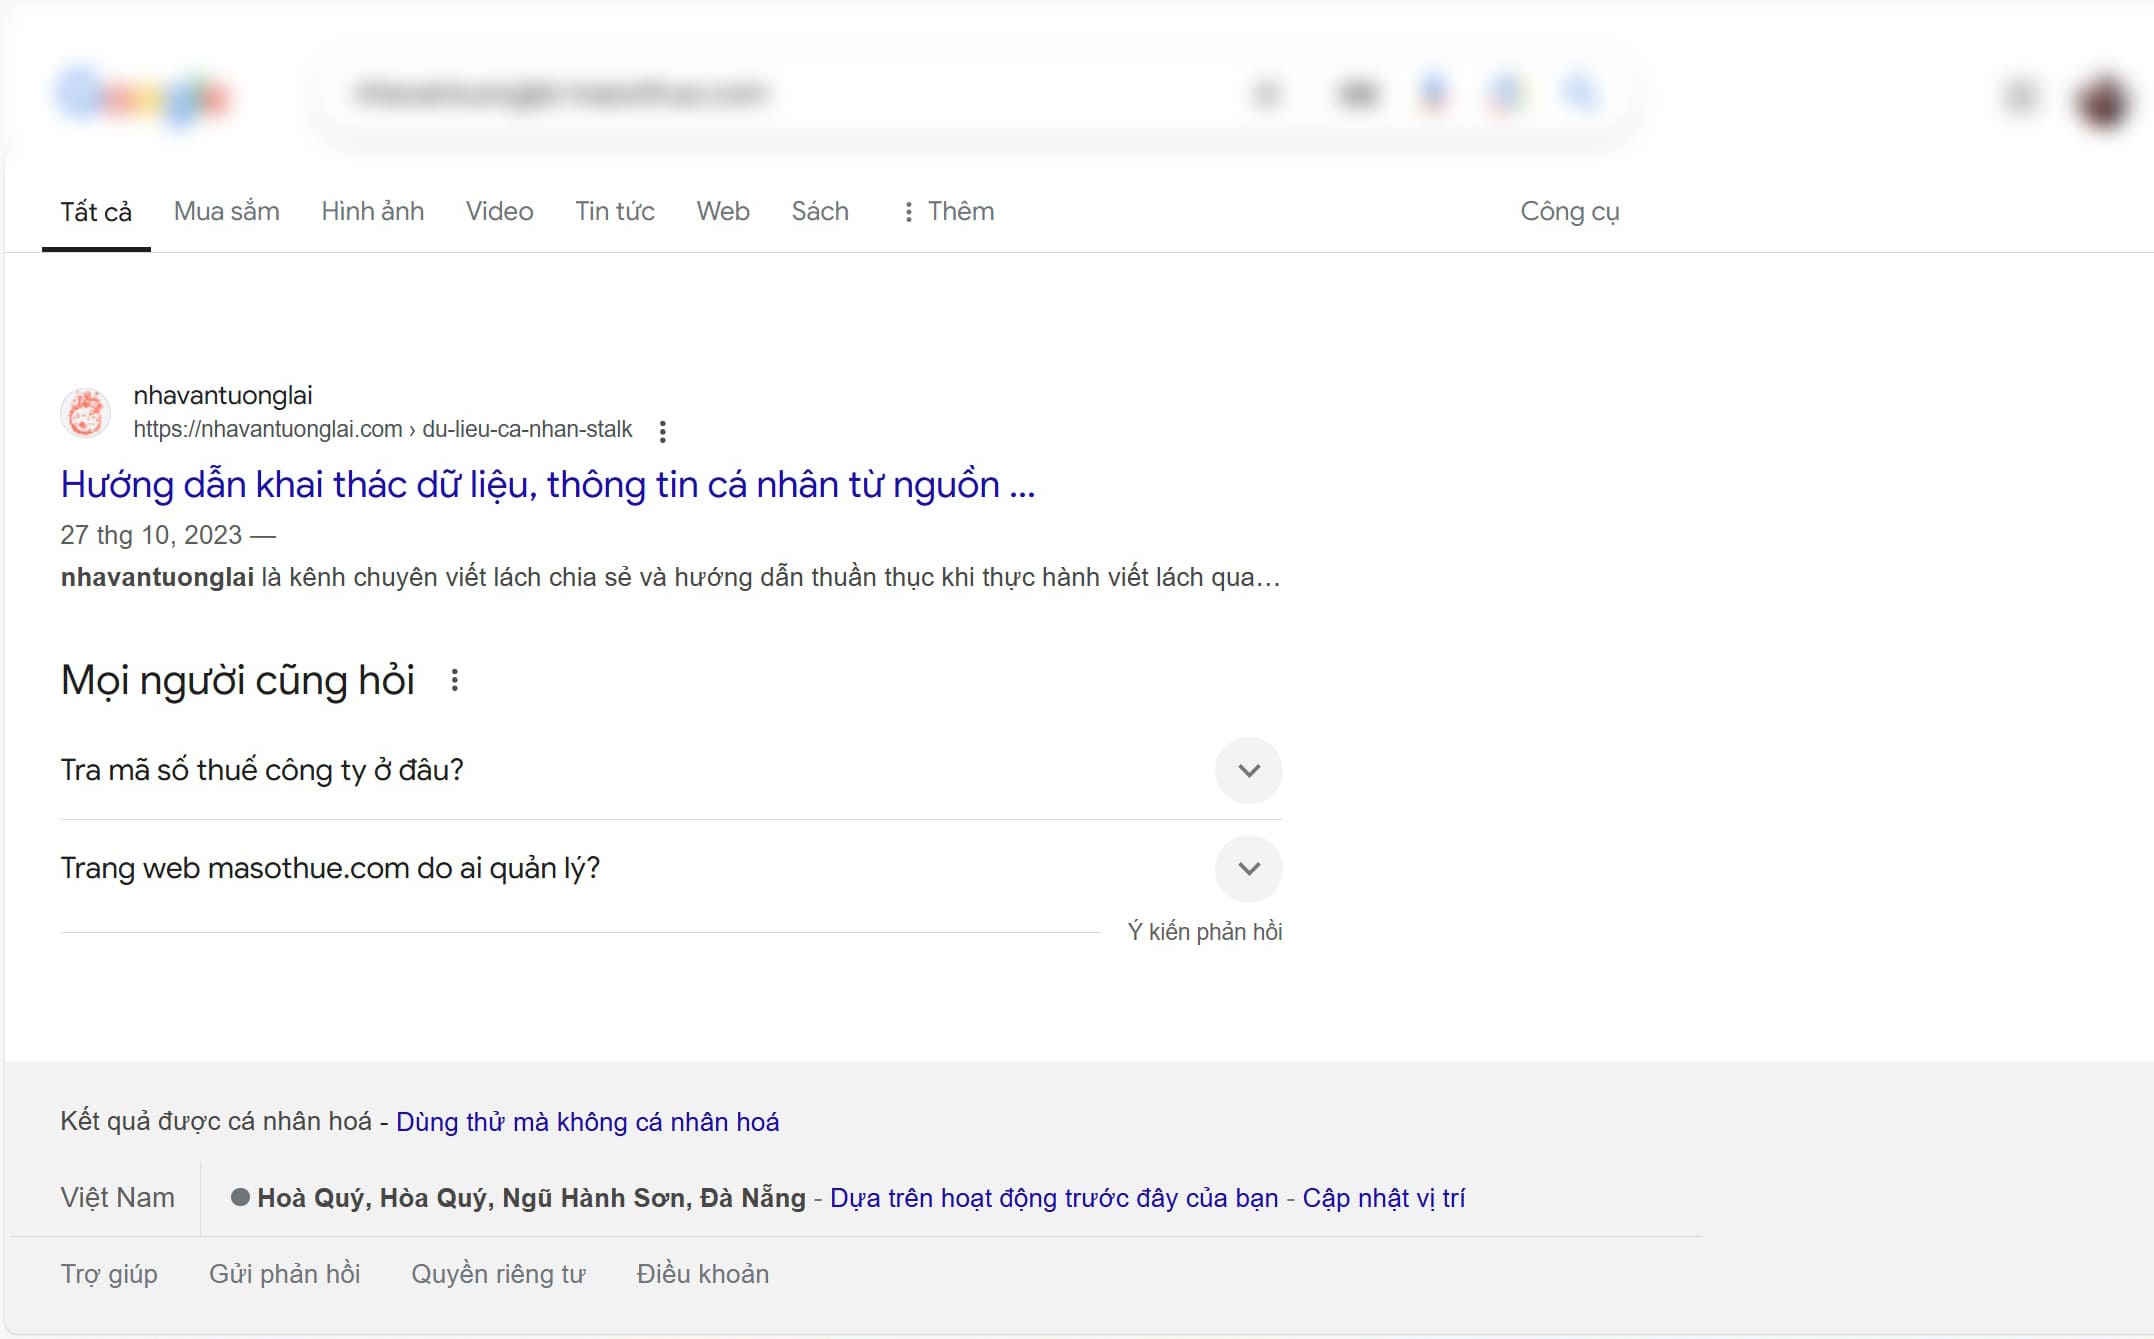Click Dựa trên hoạt động trước đây link
Image resolution: width=2154 pixels, height=1339 pixels.
click(x=1054, y=1198)
